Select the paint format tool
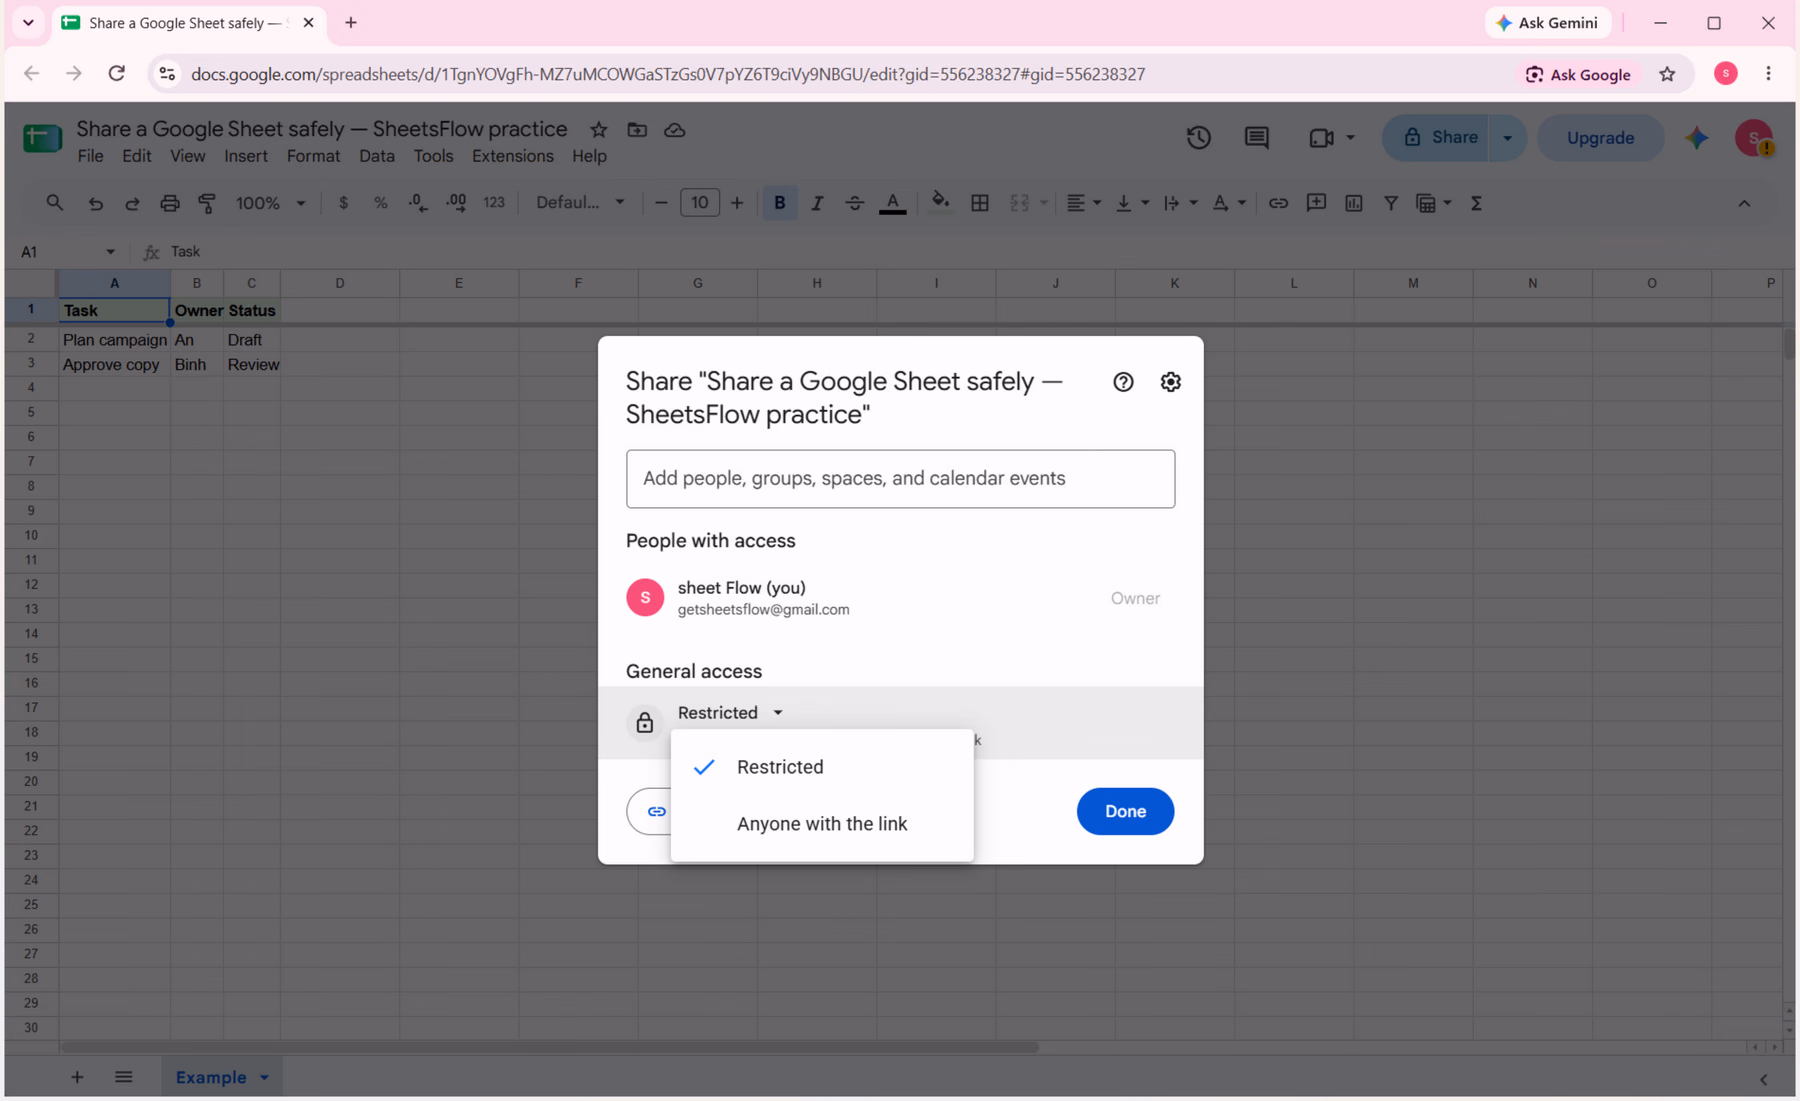Screen dimensions: 1800x1101 (x=207, y=203)
